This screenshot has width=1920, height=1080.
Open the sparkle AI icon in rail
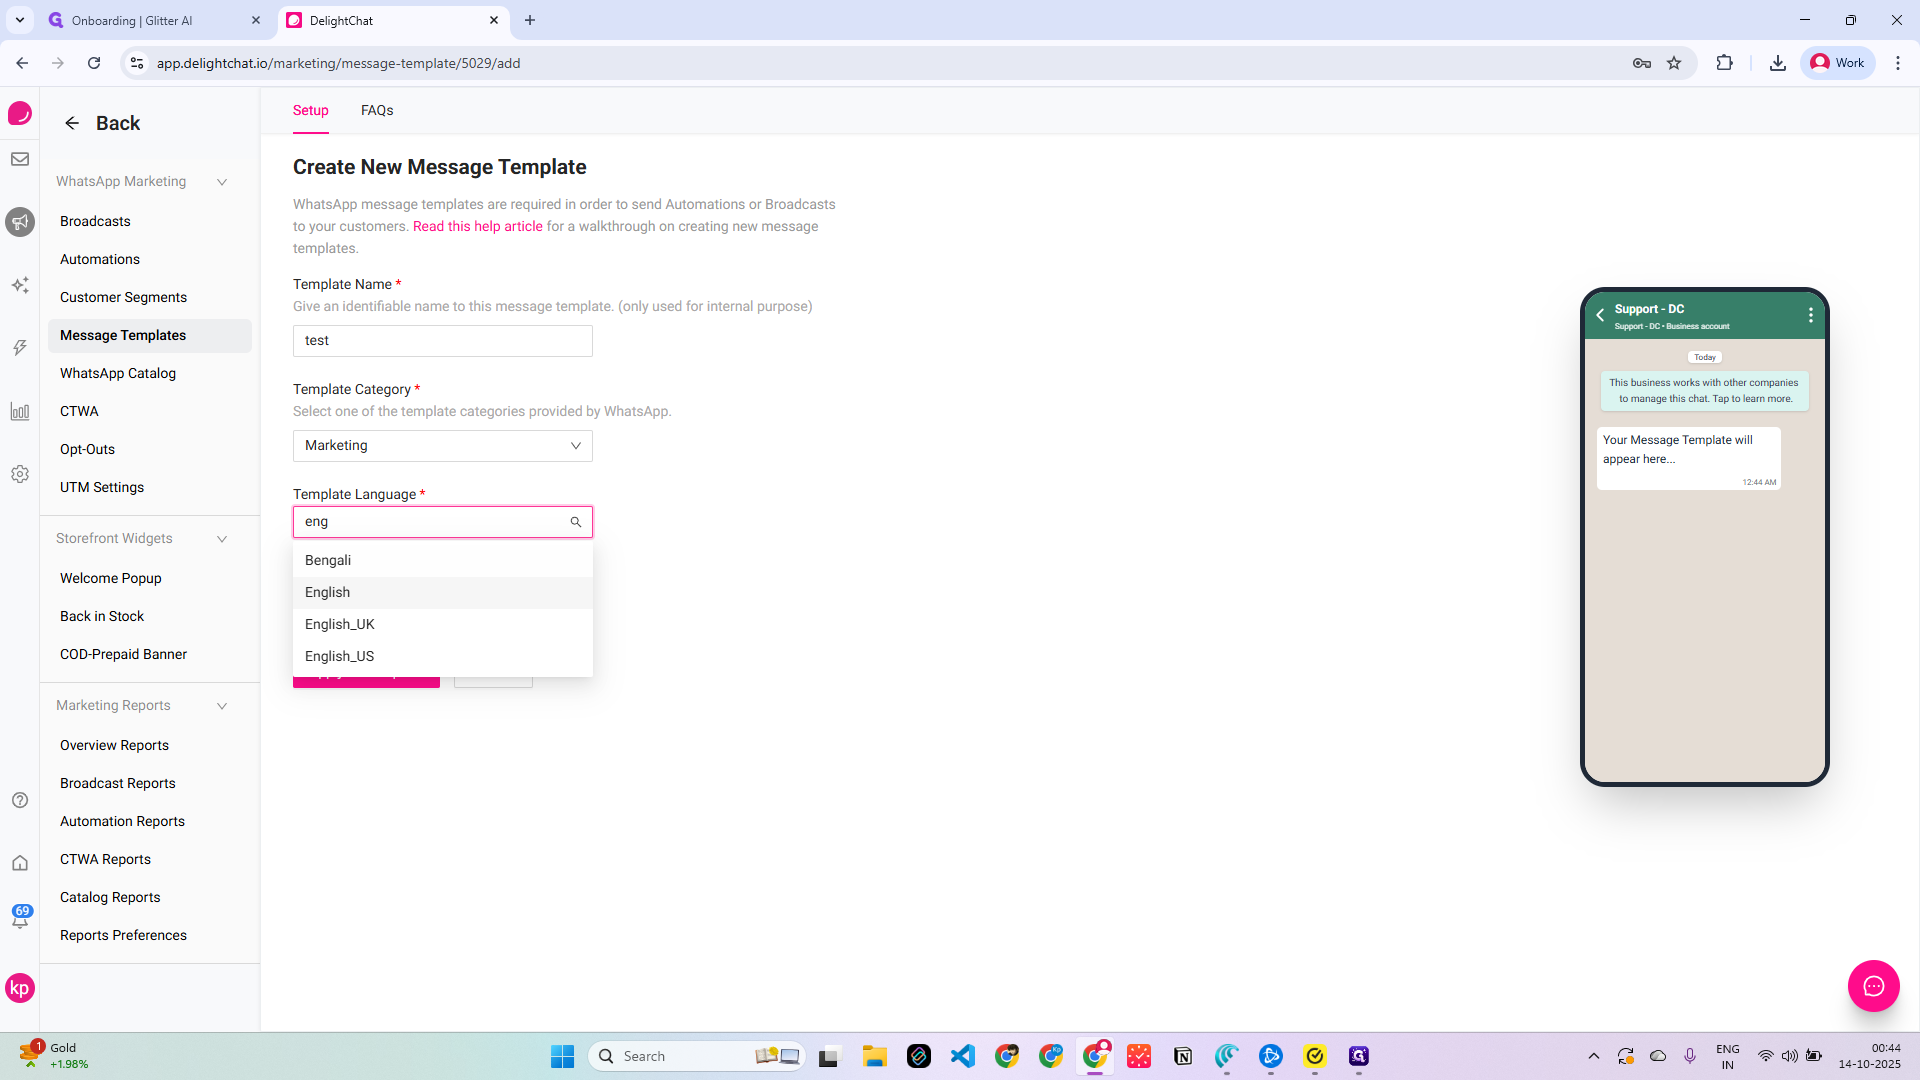coord(20,285)
